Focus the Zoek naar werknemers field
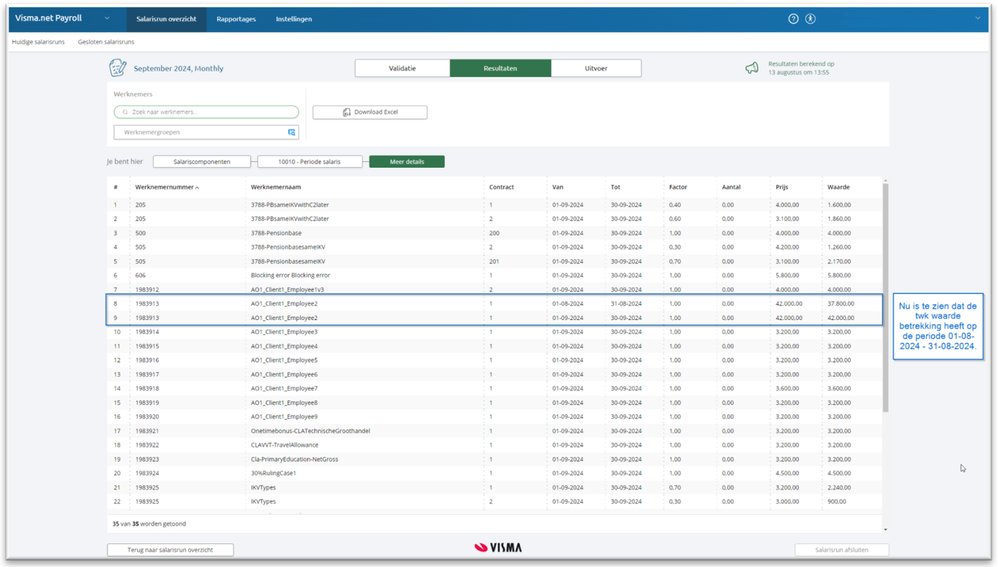This screenshot has width=998, height=567. [206, 112]
